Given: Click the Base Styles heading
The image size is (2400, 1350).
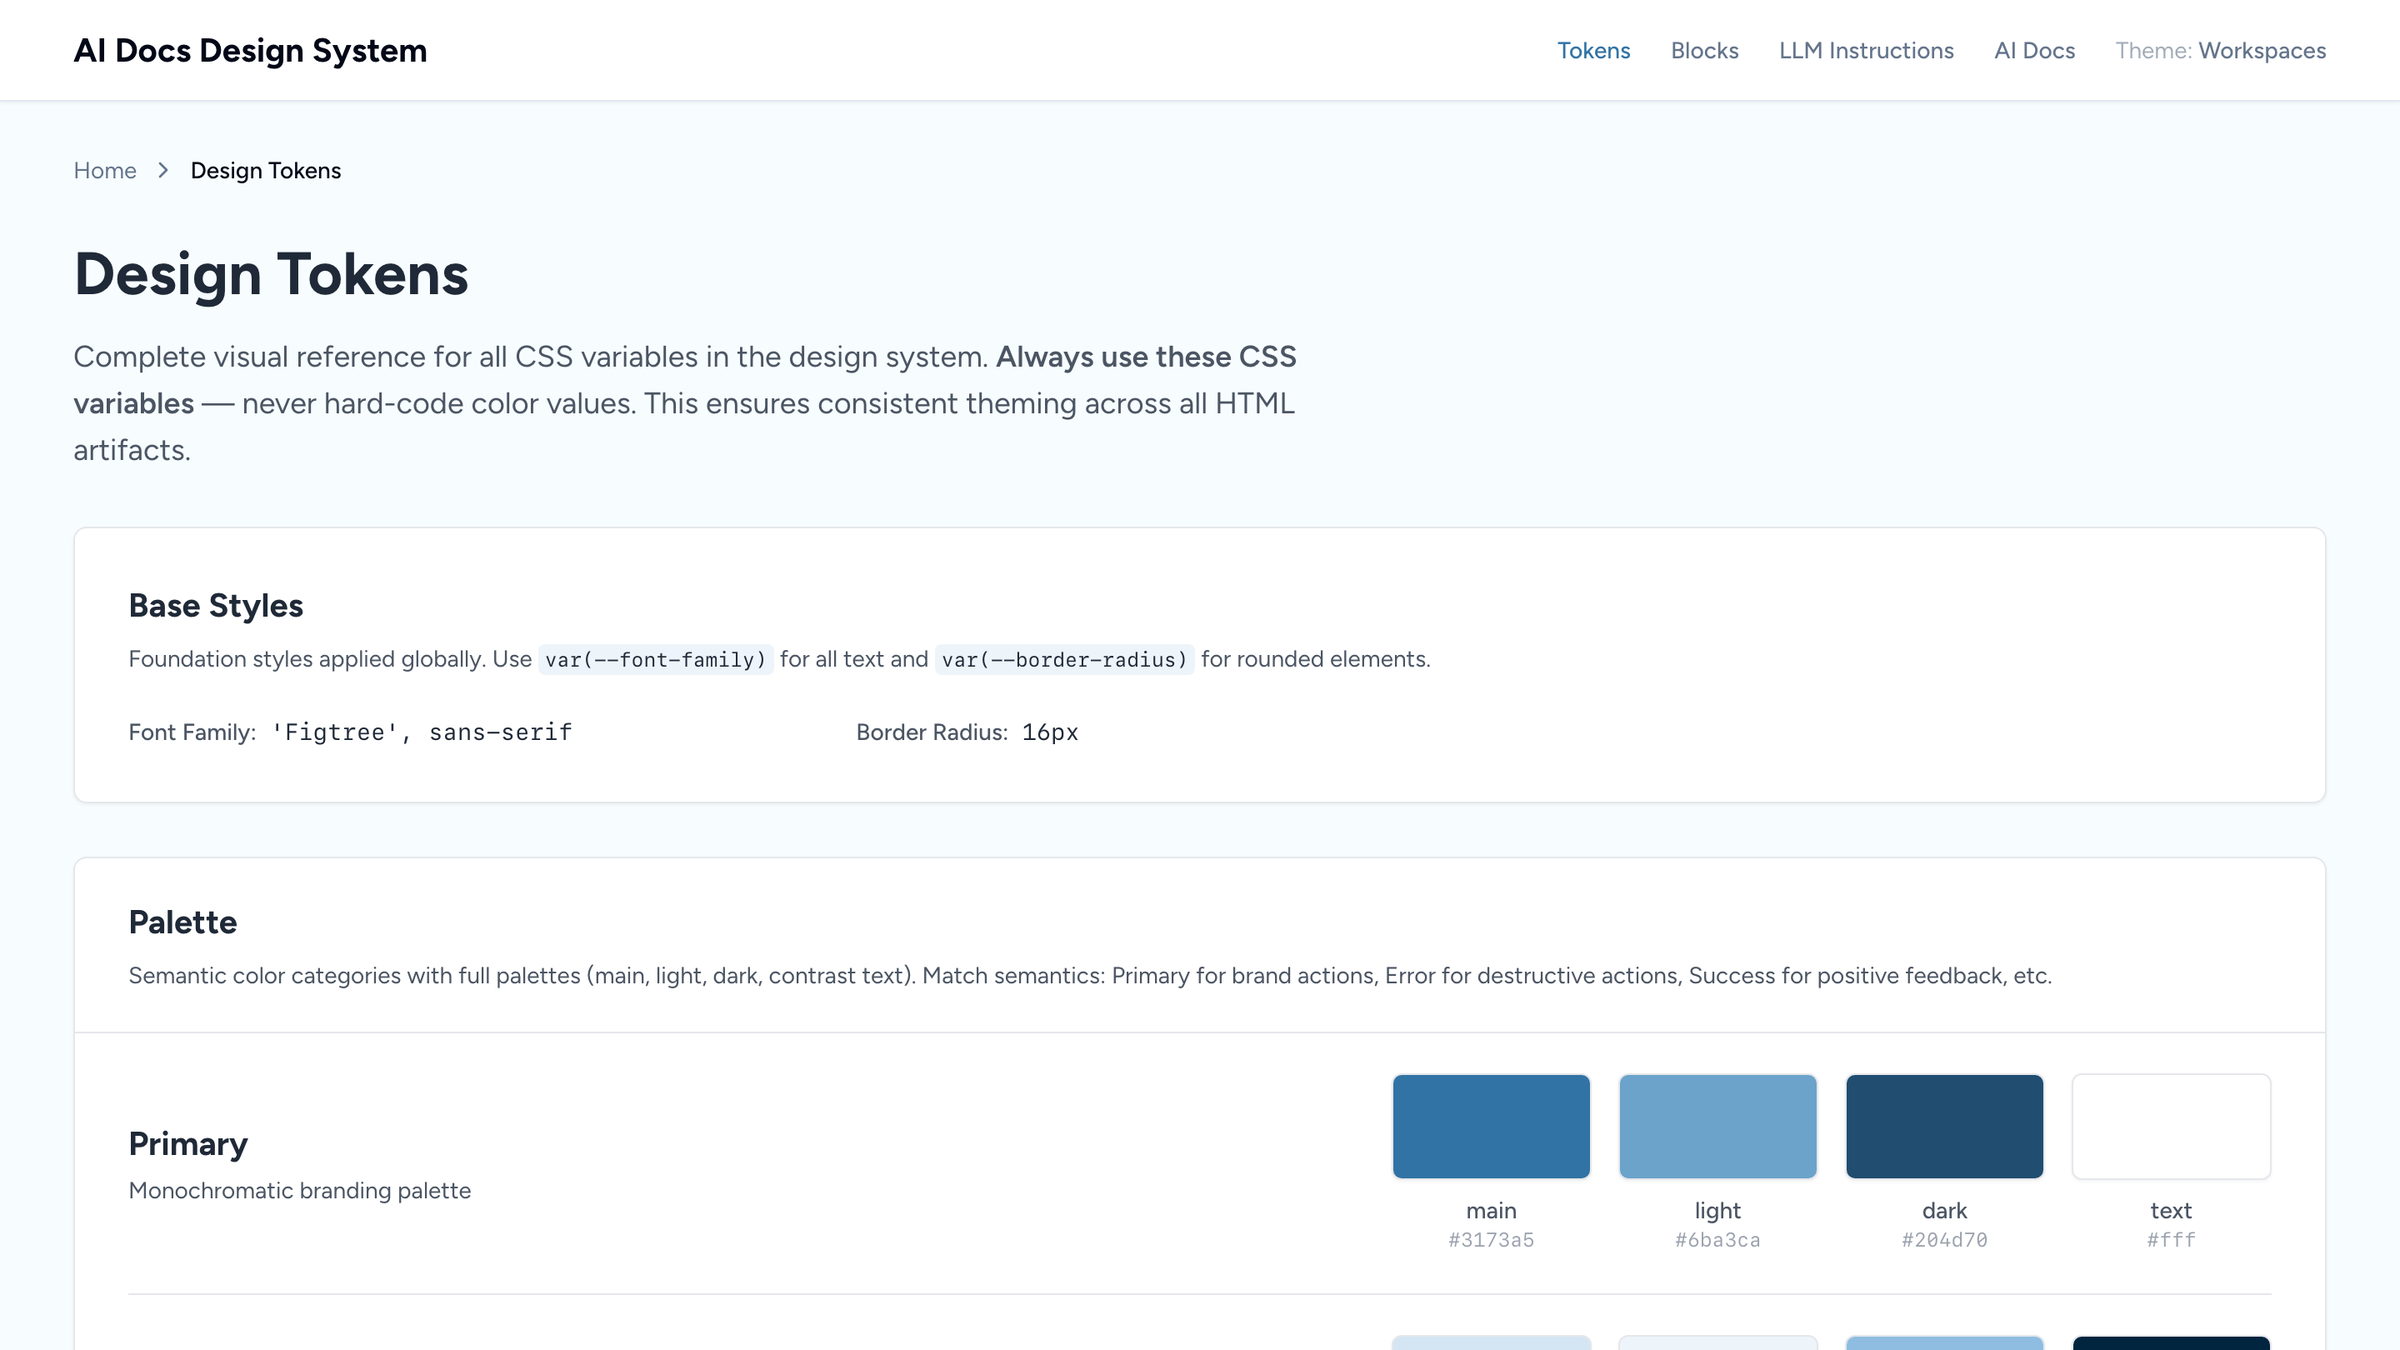Looking at the screenshot, I should click(x=216, y=605).
